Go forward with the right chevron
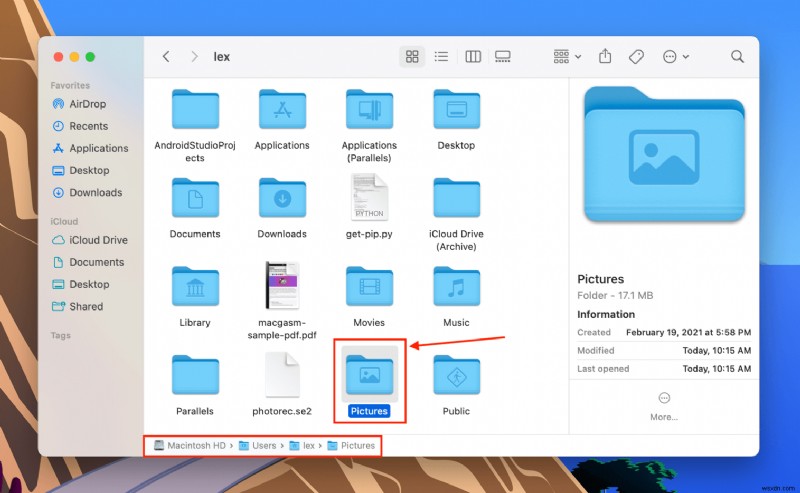The height and width of the screenshot is (493, 800). 193,57
